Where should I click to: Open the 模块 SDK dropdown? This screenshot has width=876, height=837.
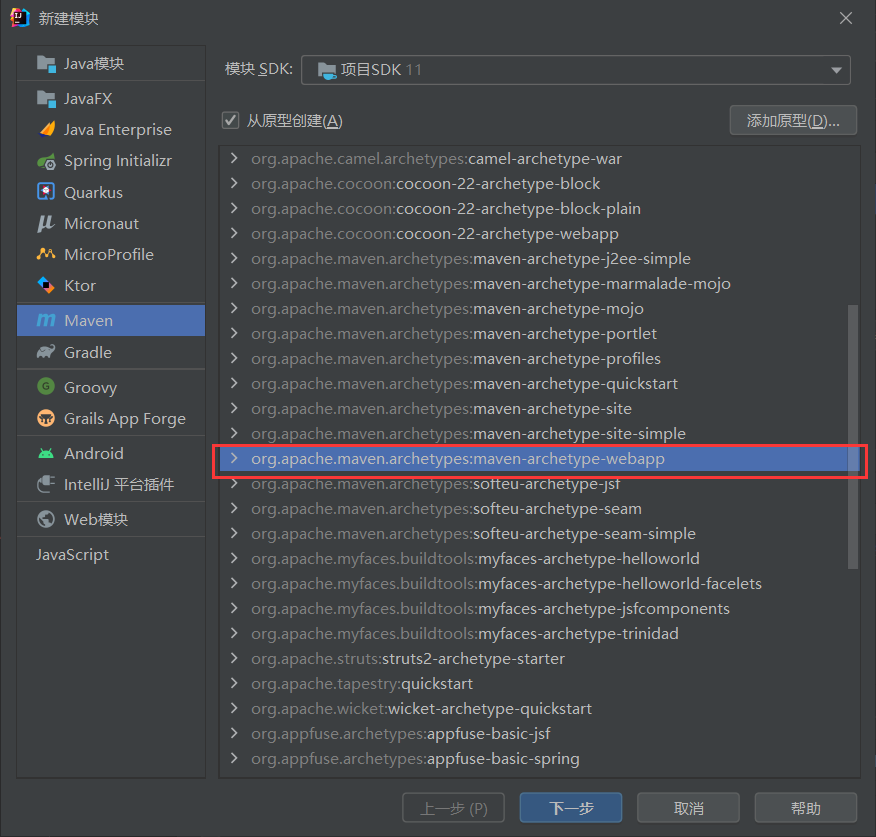pos(575,70)
